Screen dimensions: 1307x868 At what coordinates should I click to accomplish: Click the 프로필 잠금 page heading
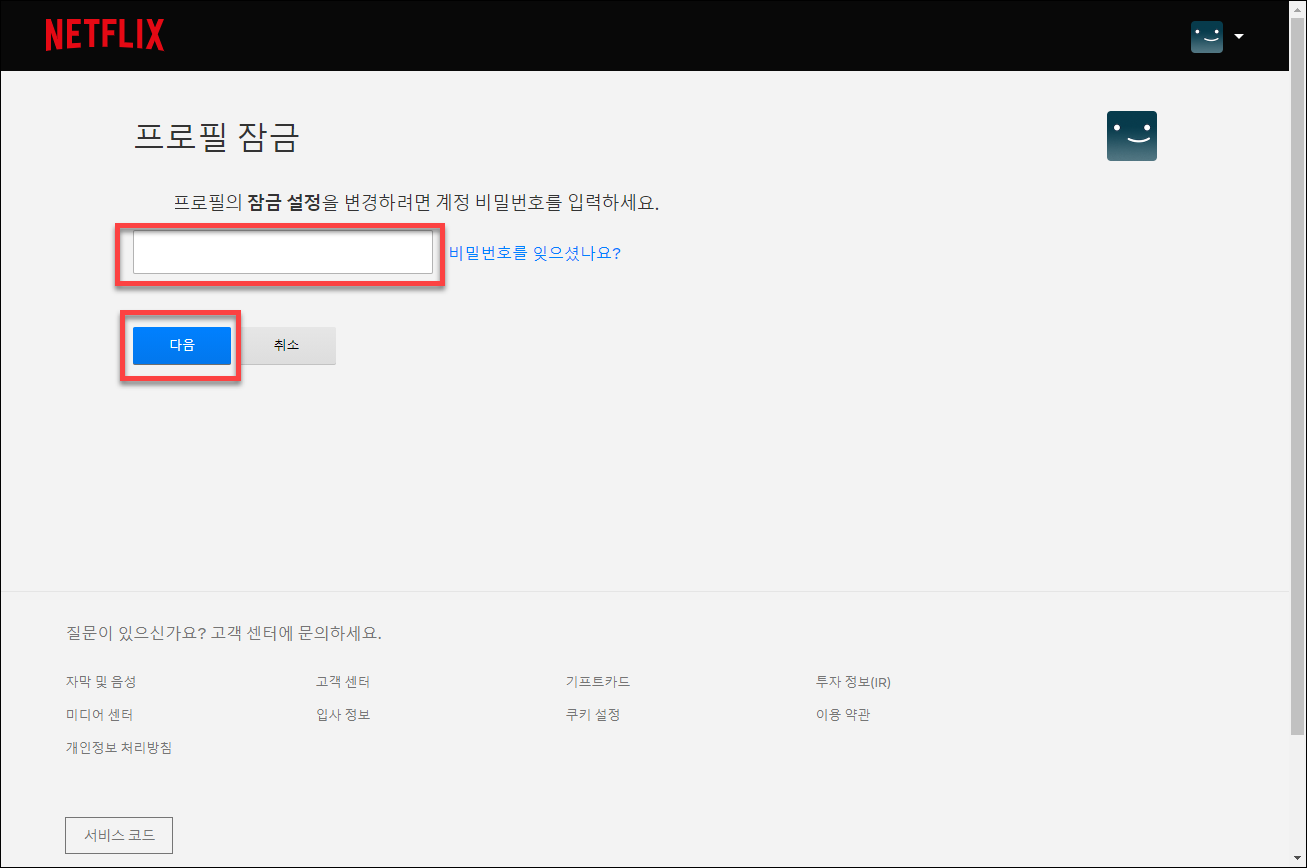(216, 137)
